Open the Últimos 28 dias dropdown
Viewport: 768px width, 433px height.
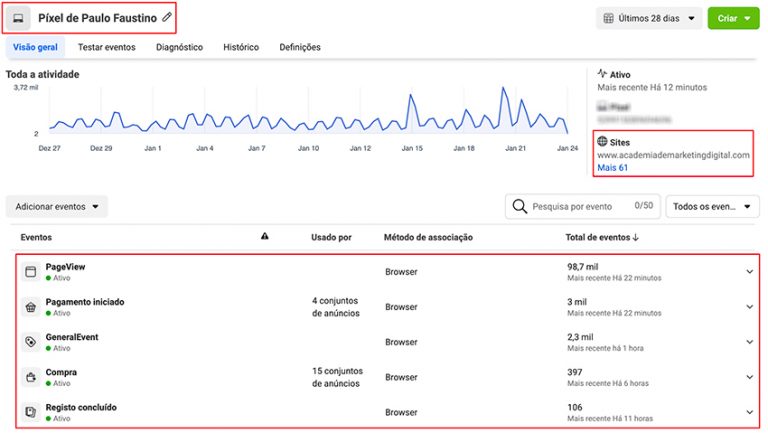649,19
